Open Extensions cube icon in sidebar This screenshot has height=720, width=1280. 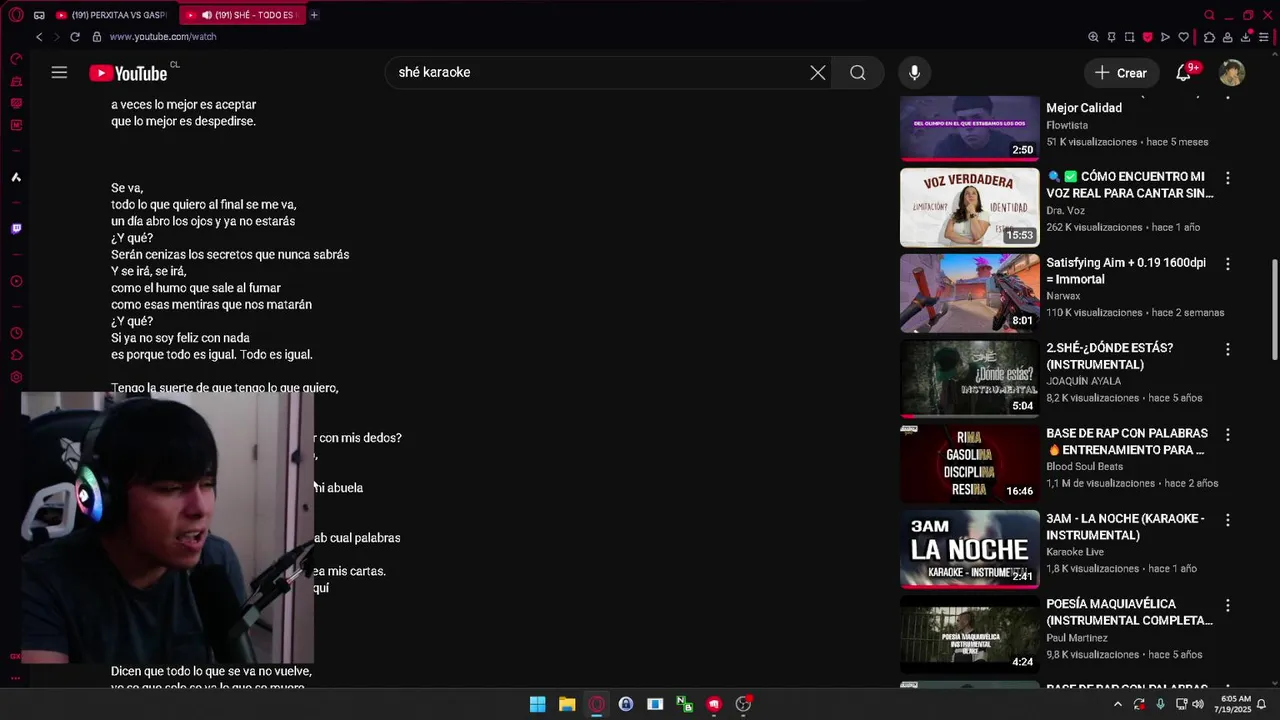click(16, 355)
